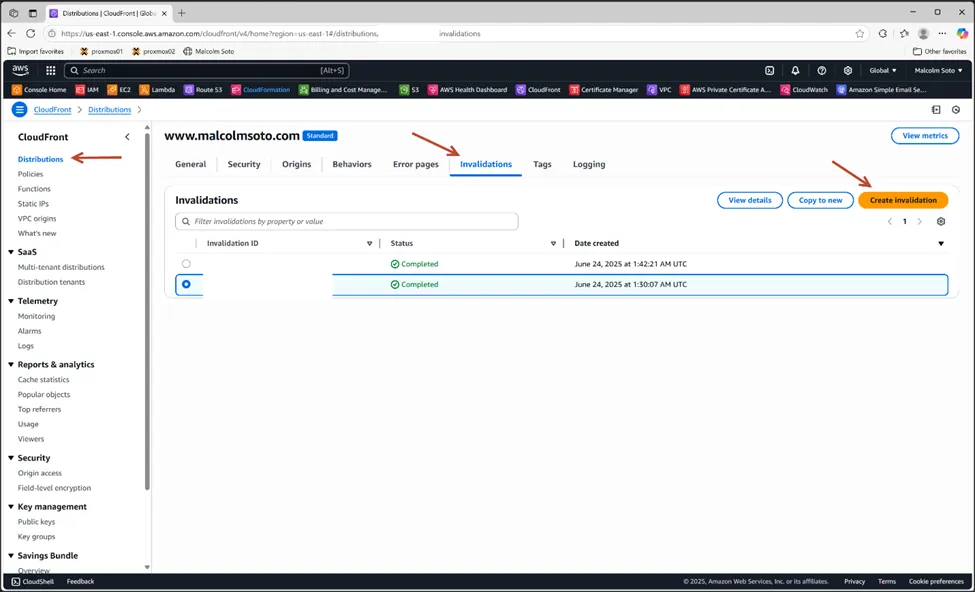Select the first invalidation row radio button
Screen dimensions: 975x592
187,263
